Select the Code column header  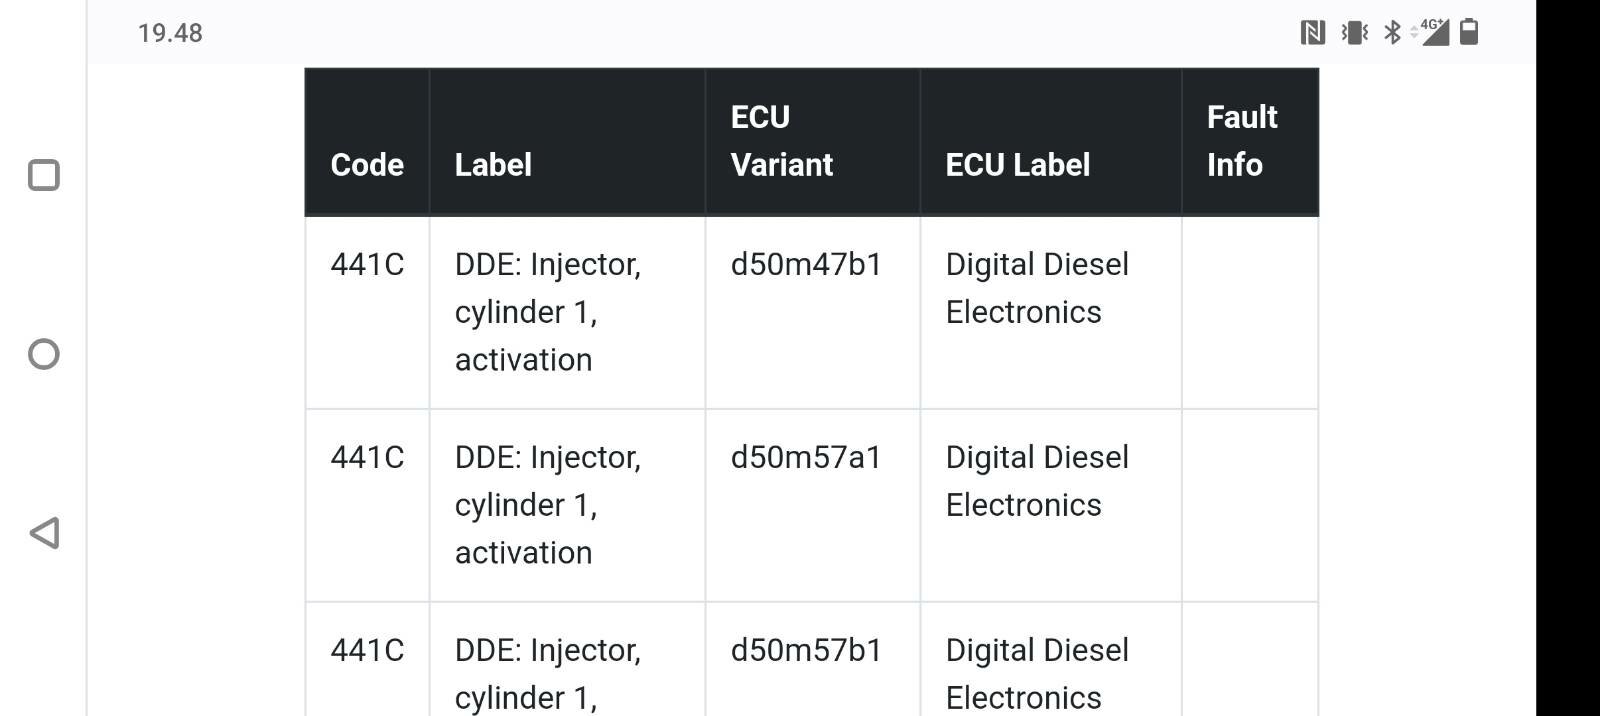[x=367, y=164]
